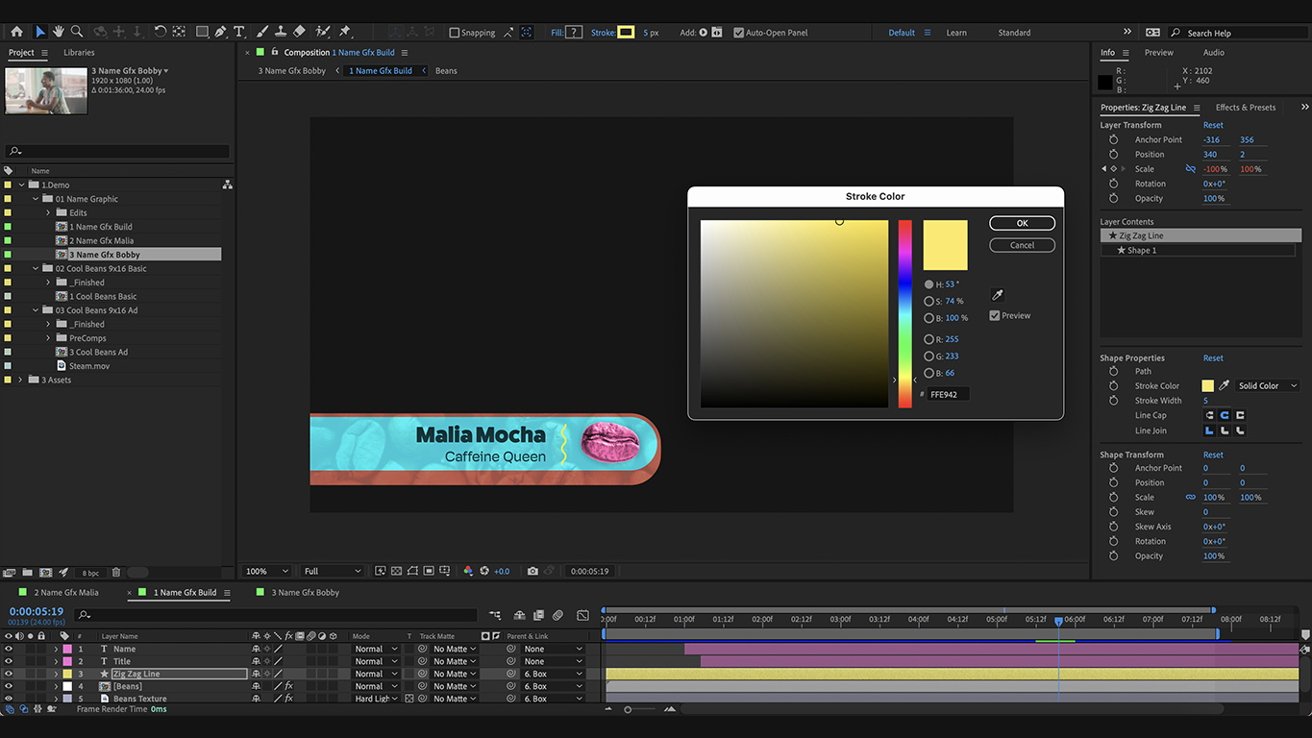Select the G green radio button

pos(929,356)
